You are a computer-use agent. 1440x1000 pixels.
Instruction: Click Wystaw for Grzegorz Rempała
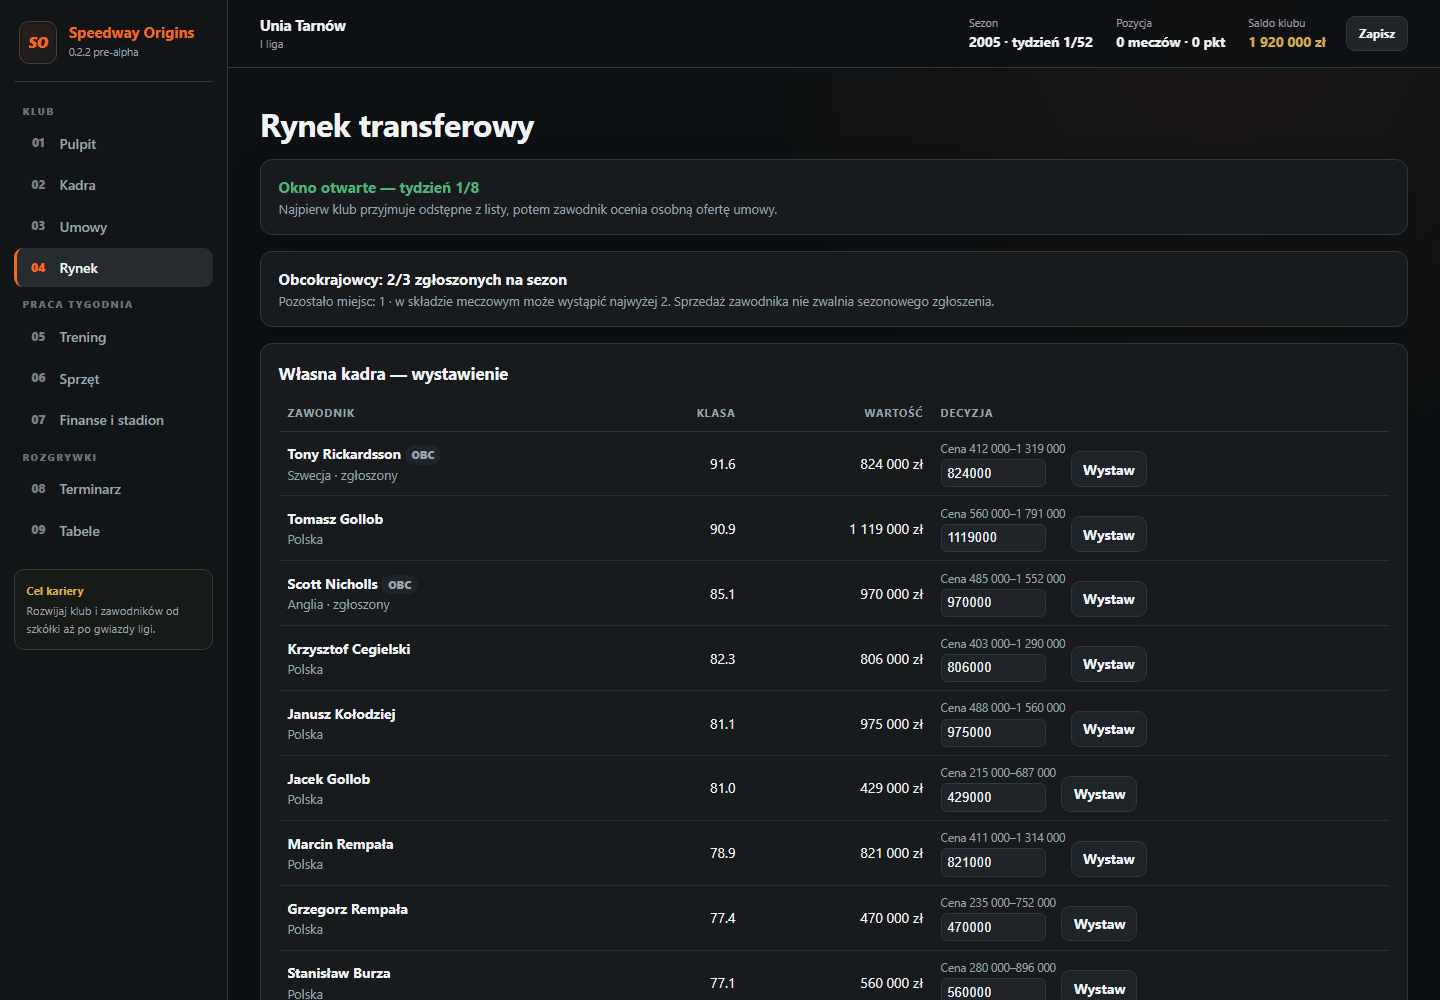pos(1099,924)
